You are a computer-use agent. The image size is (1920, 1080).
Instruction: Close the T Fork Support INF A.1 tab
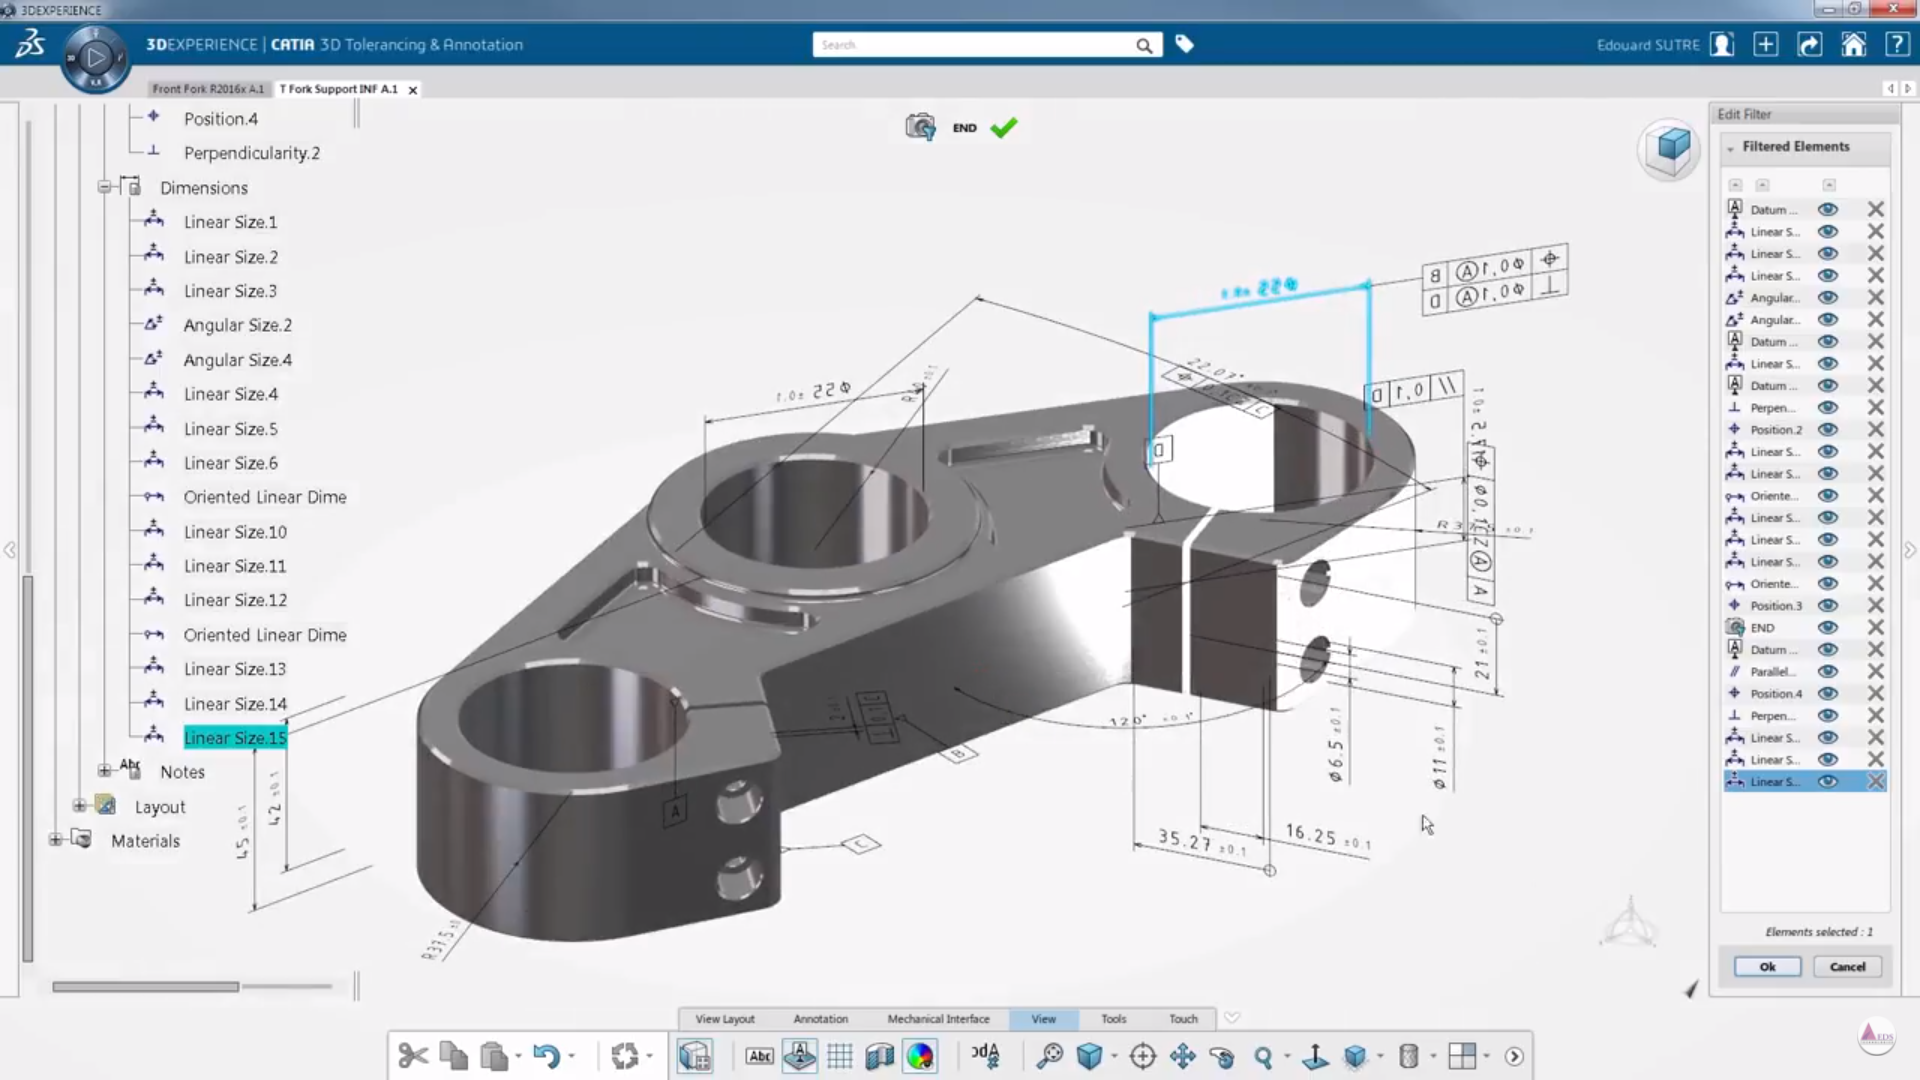click(x=412, y=90)
